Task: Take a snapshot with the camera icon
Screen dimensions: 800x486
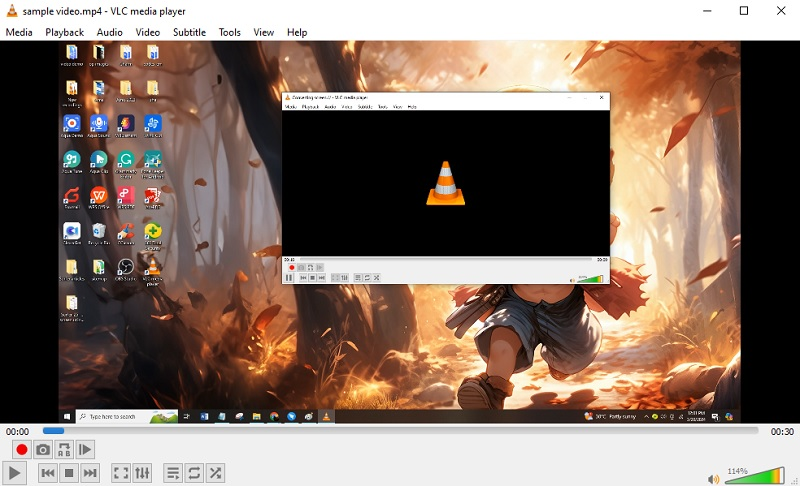Action: pos(43,449)
